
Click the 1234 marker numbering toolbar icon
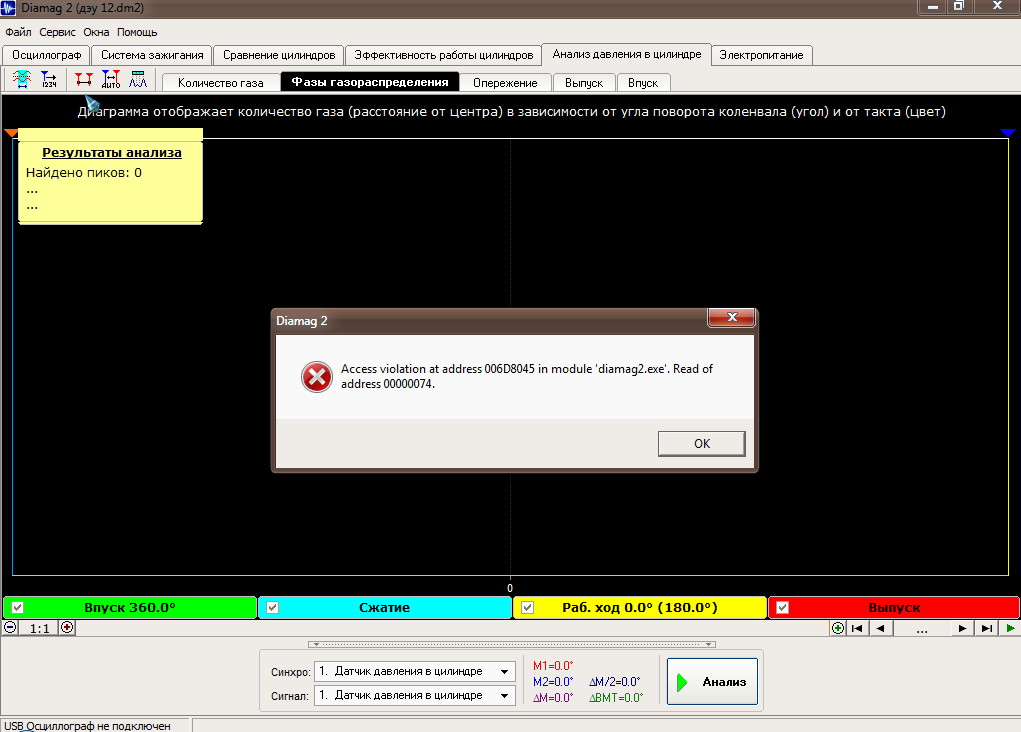point(49,79)
